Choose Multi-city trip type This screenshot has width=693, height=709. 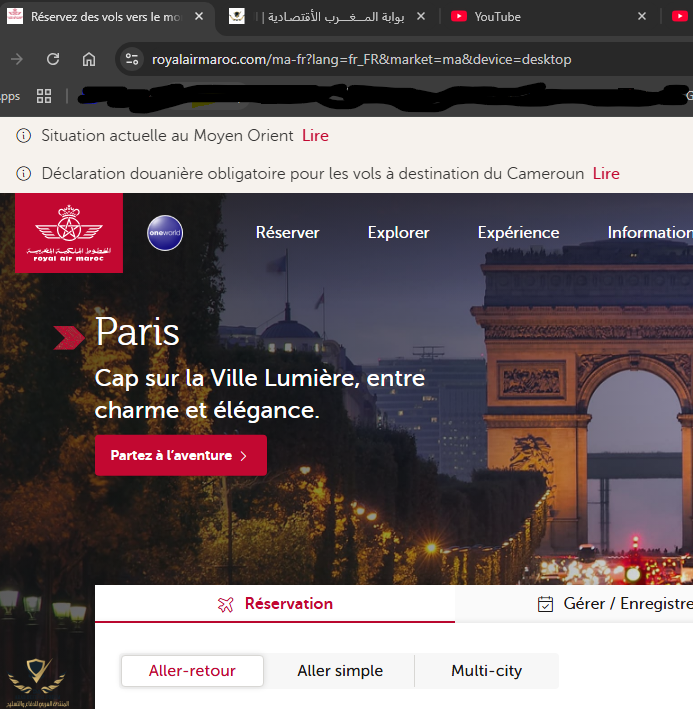[x=486, y=671]
